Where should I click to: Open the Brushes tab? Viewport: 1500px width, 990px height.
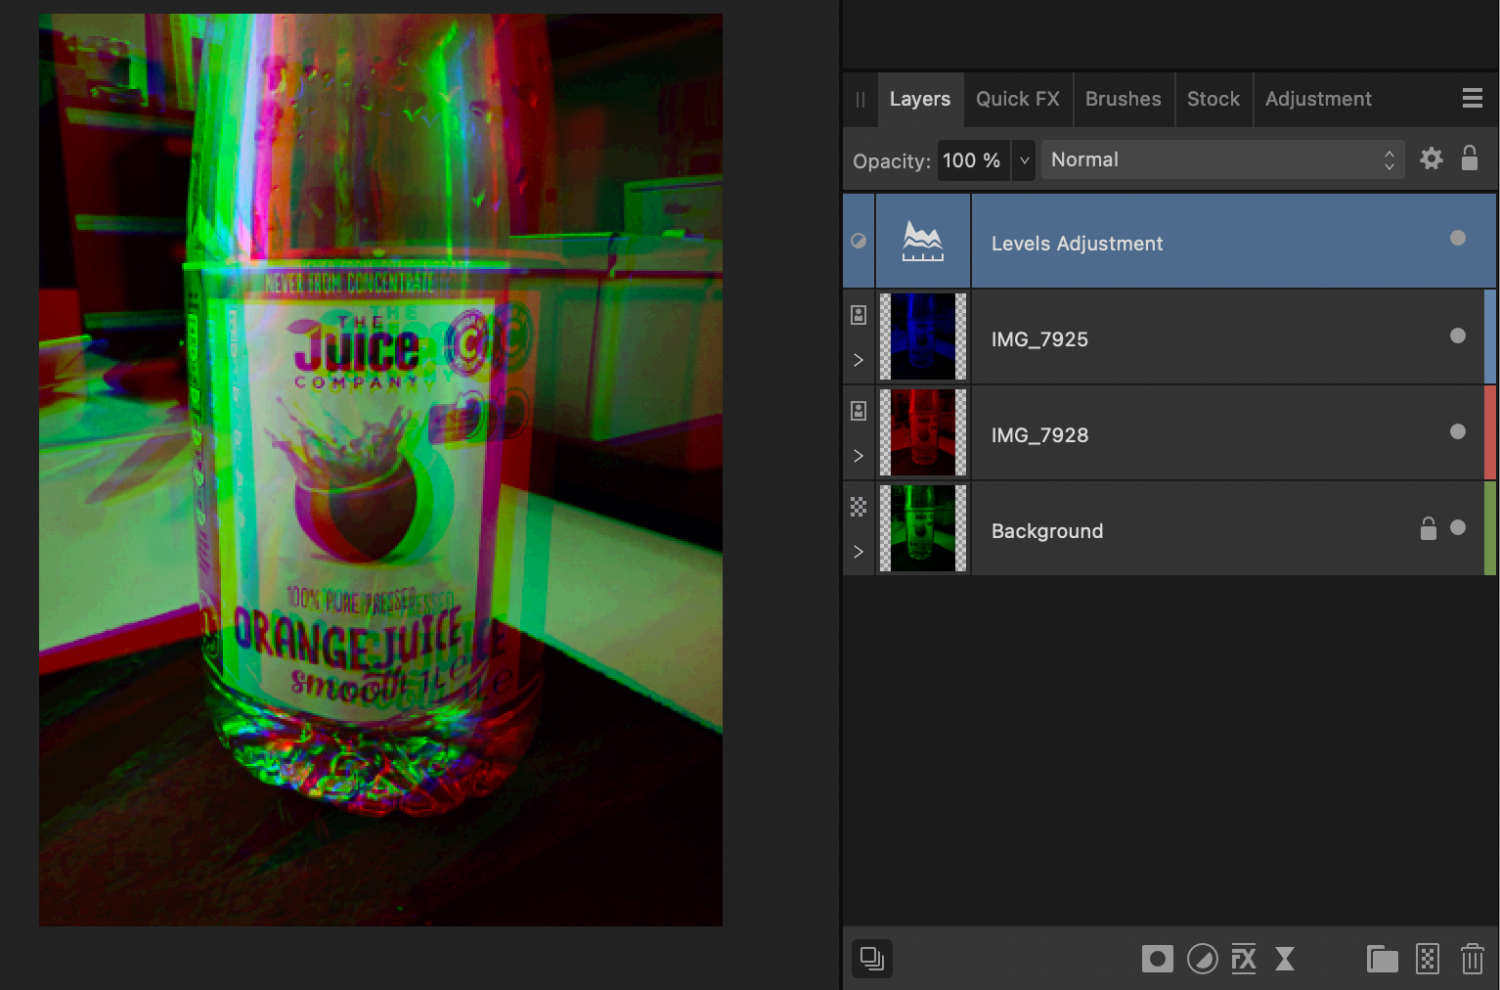tap(1123, 99)
